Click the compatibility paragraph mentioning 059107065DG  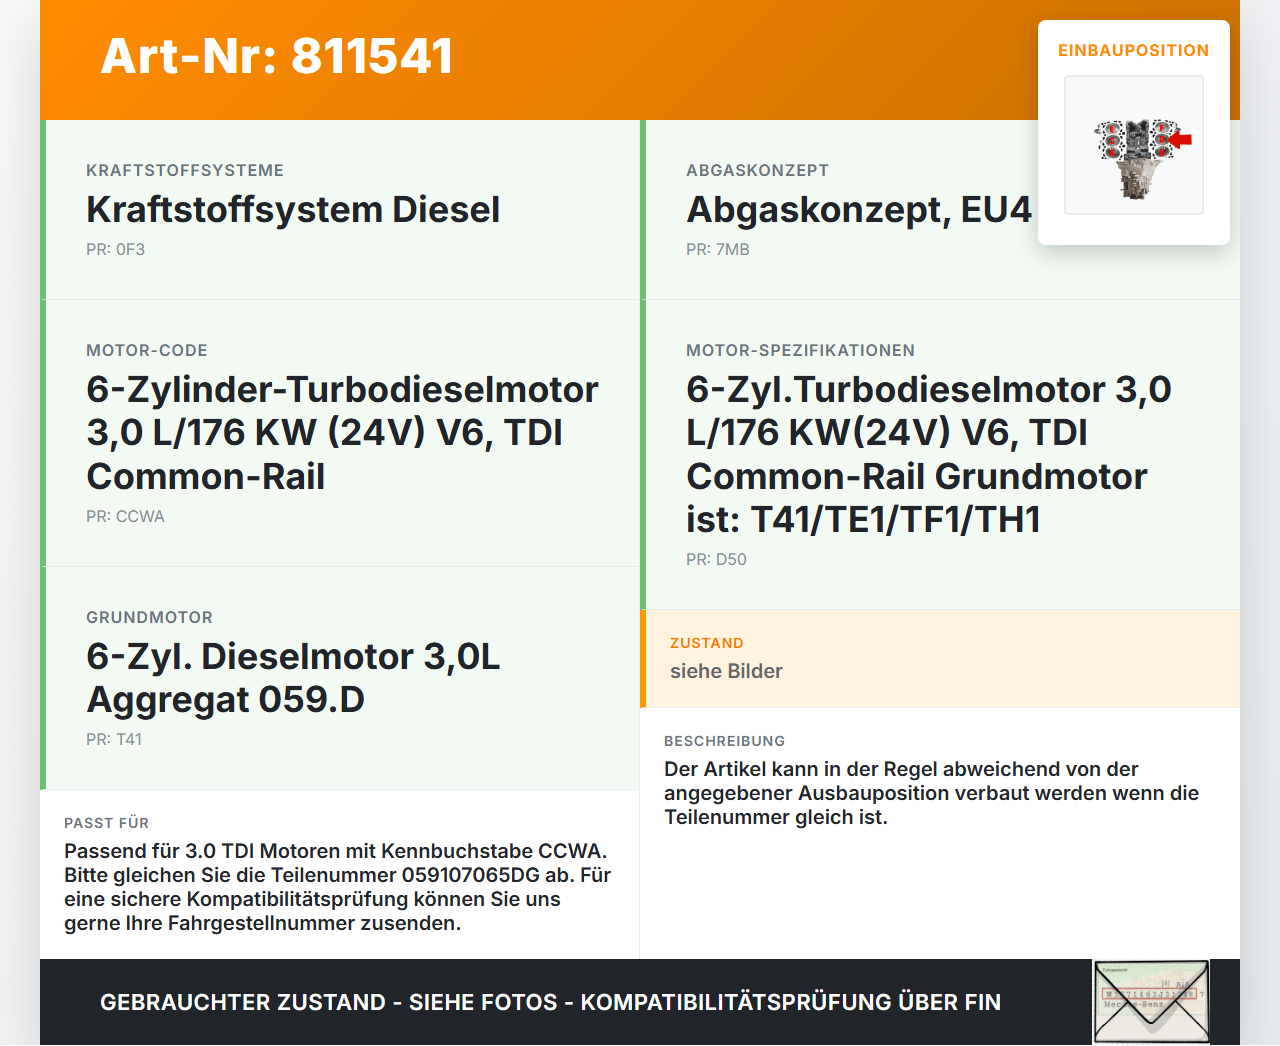point(337,887)
